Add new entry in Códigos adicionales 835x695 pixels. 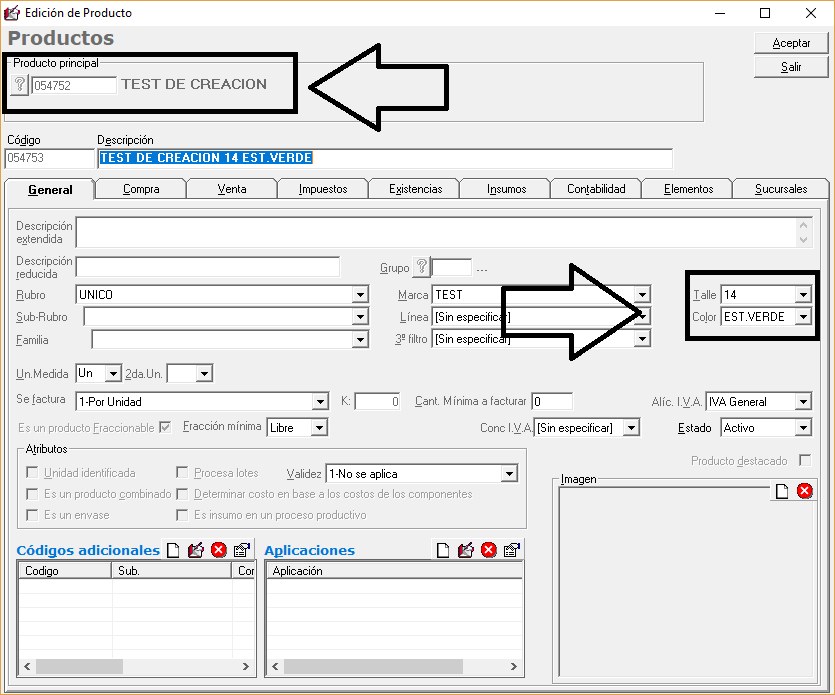[173, 550]
